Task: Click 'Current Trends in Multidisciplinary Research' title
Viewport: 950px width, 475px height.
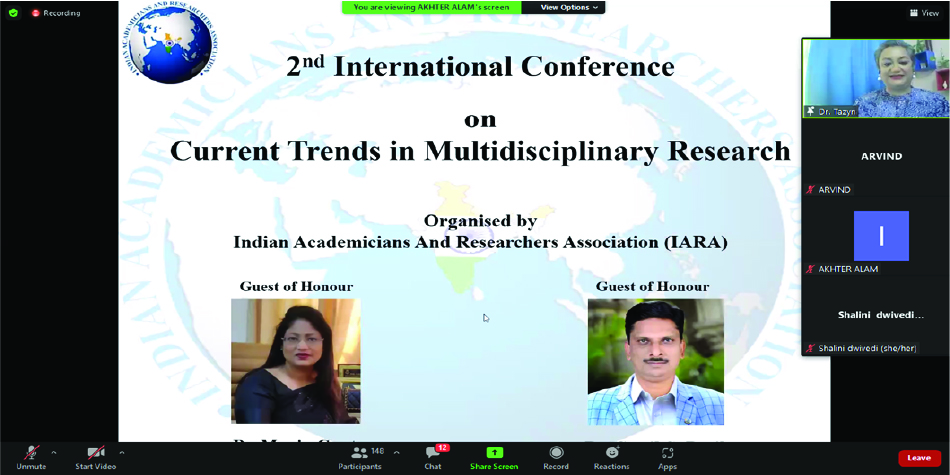Action: coord(480,151)
